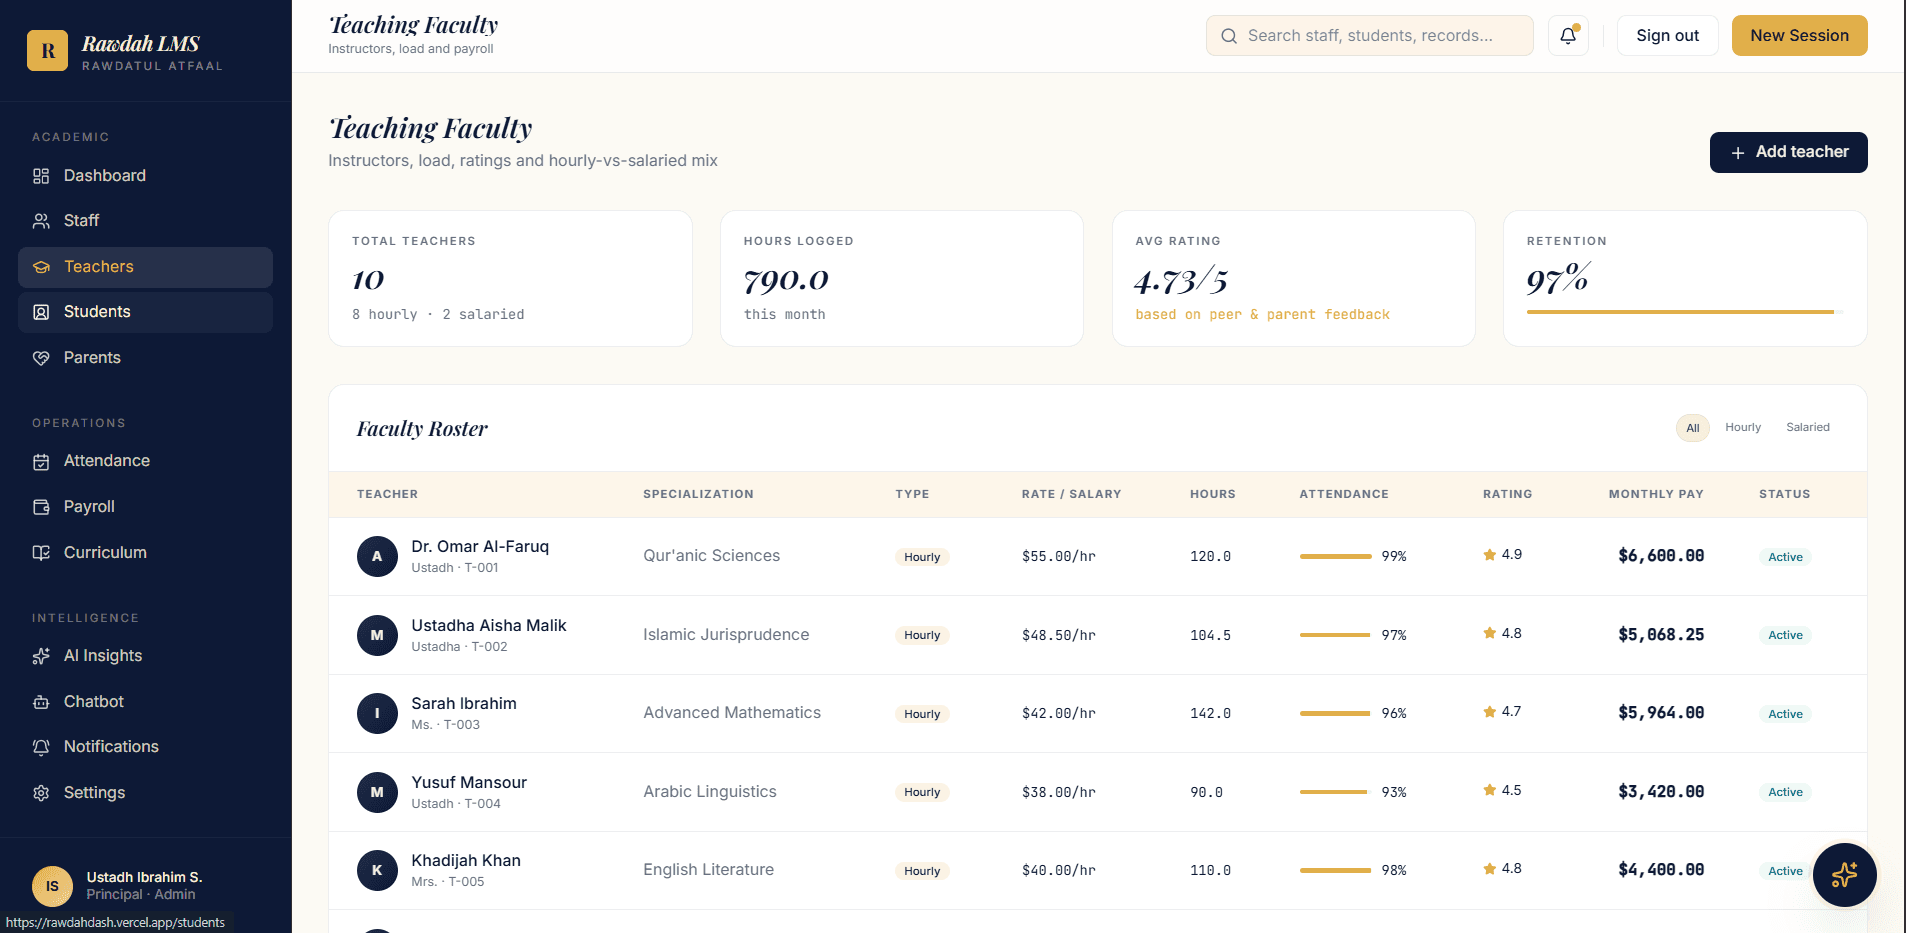The height and width of the screenshot is (933, 1906).
Task: Click the Students portrait icon
Action: coord(41,312)
